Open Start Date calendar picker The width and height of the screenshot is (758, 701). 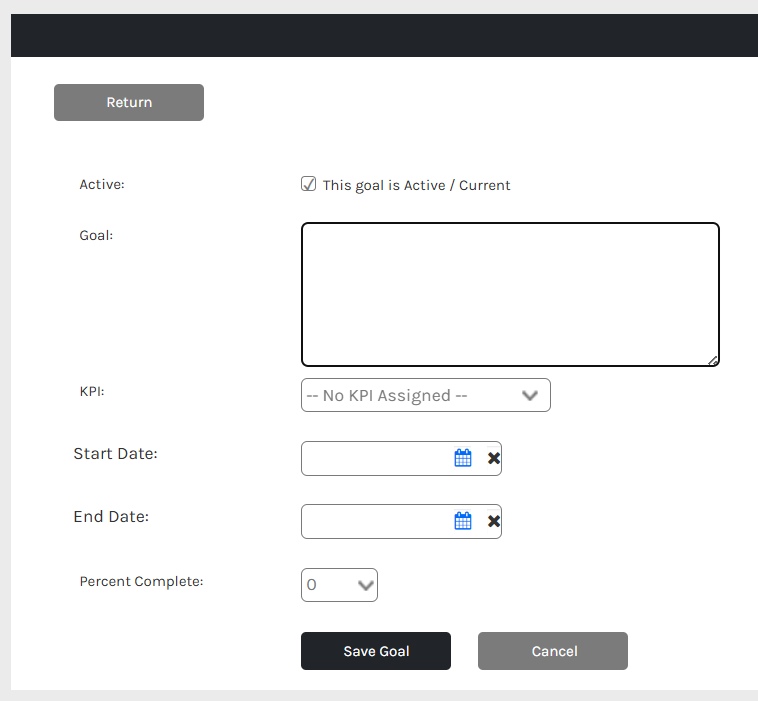coord(463,458)
